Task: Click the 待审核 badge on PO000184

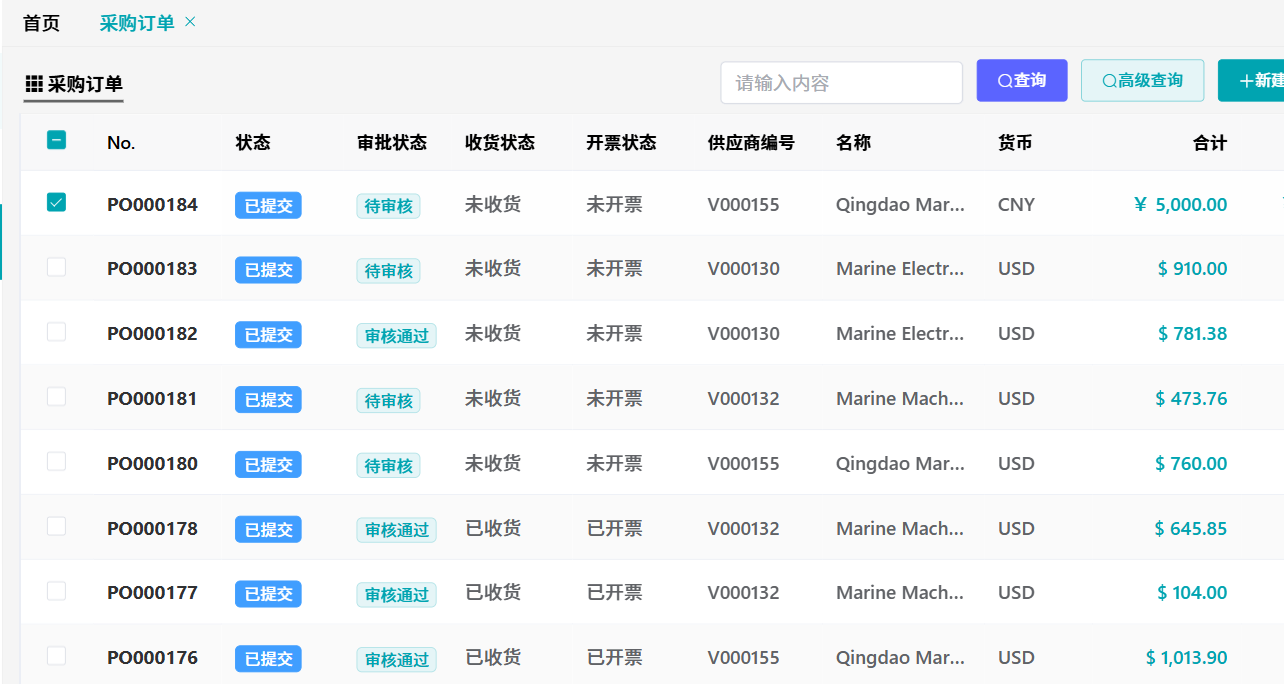Action: [388, 206]
